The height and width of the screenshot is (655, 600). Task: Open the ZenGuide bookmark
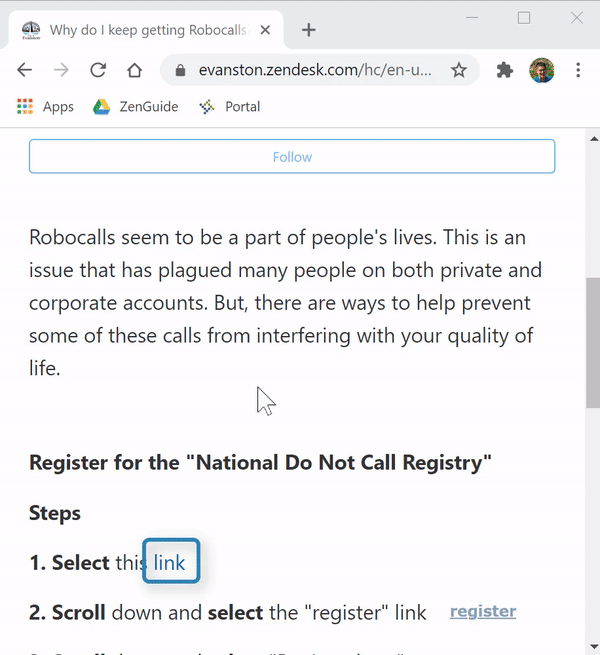135,107
